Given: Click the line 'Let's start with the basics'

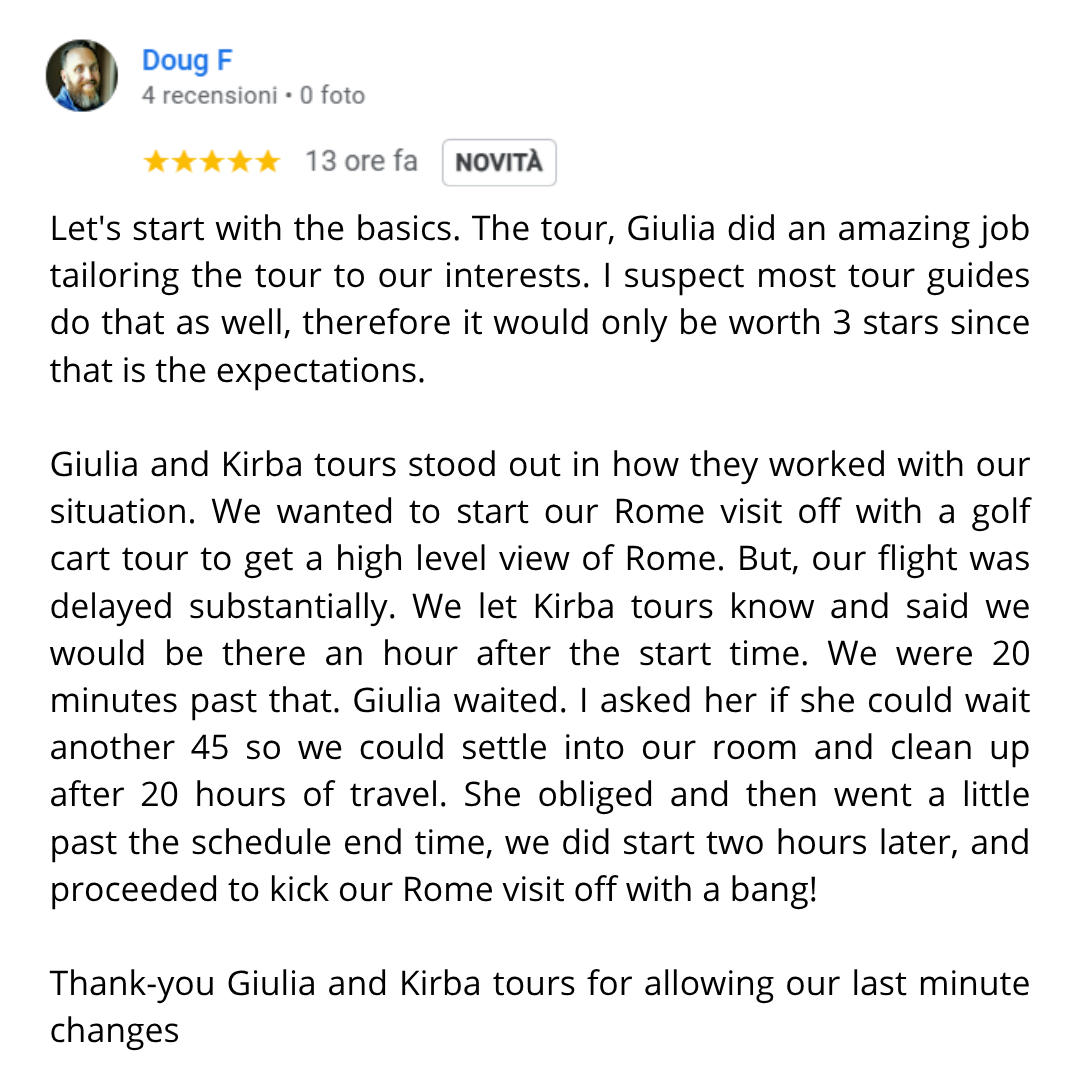Looking at the screenshot, I should coord(539,229).
